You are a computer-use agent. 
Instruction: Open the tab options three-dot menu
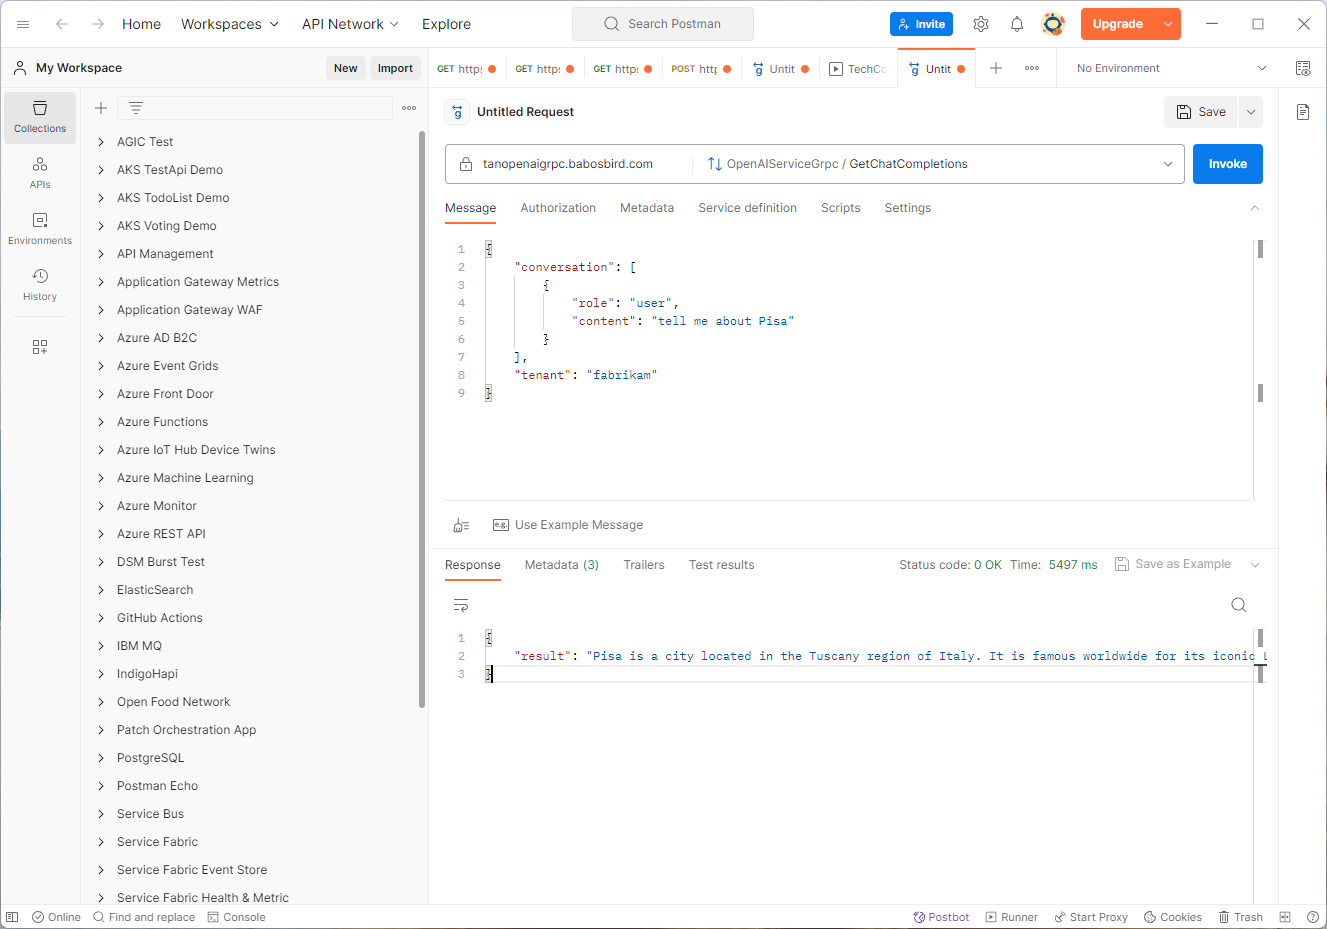coord(1032,68)
